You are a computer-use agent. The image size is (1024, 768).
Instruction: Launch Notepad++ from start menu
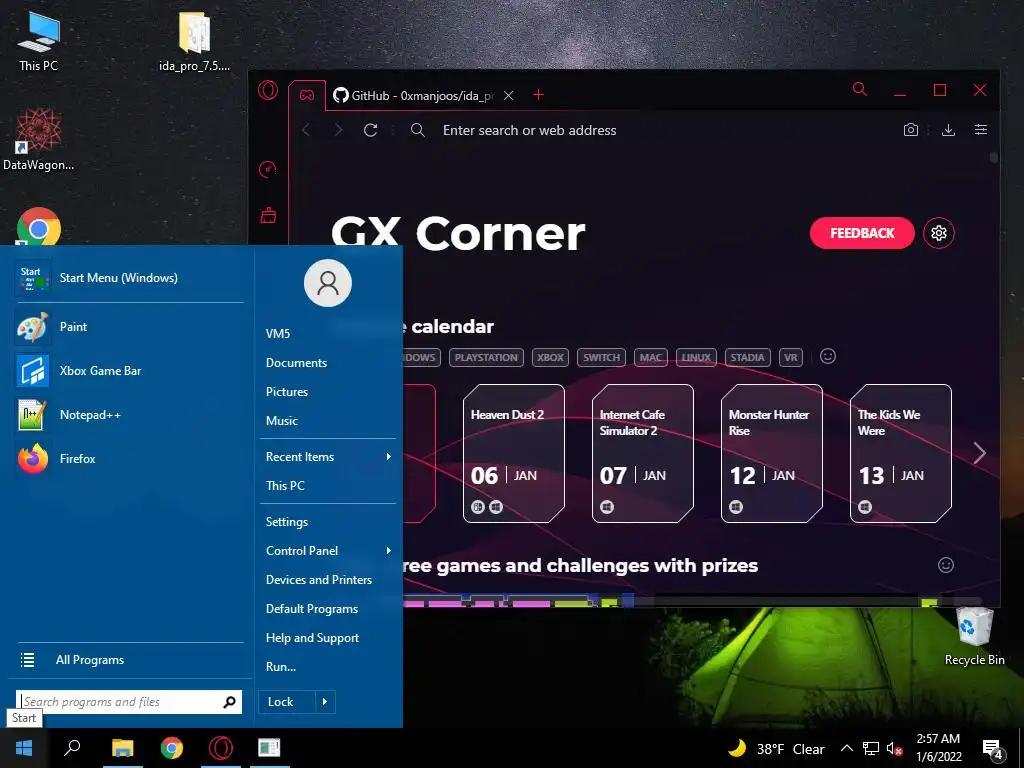coord(130,415)
